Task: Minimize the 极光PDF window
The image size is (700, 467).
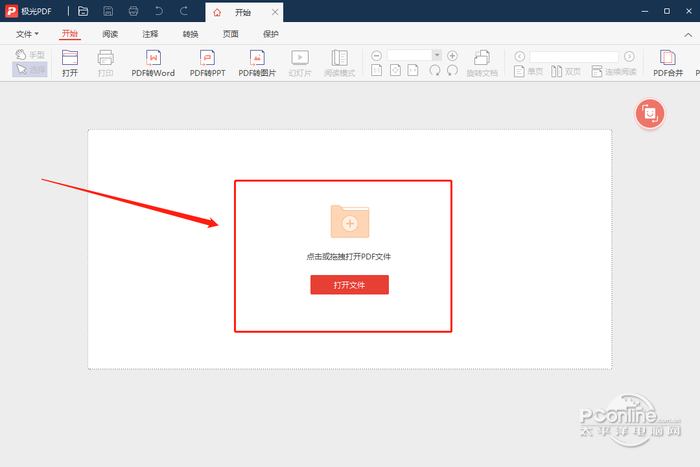Action: [645, 11]
